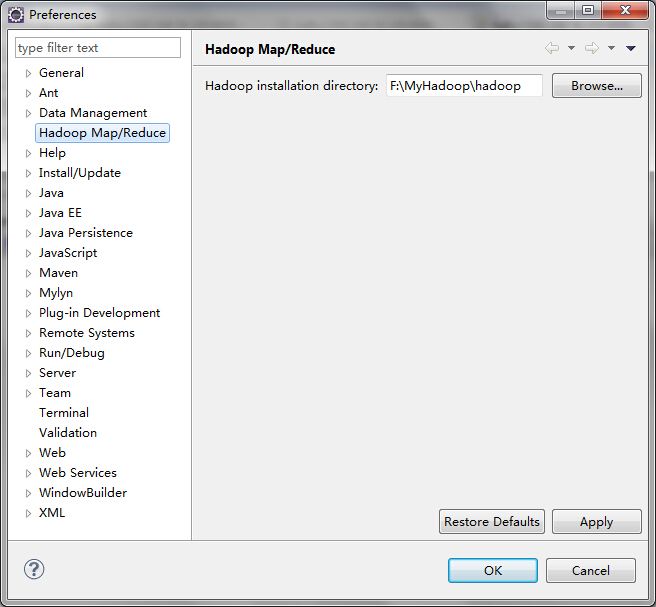Open the forward history dropdown arrow
656x607 pixels.
point(611,48)
